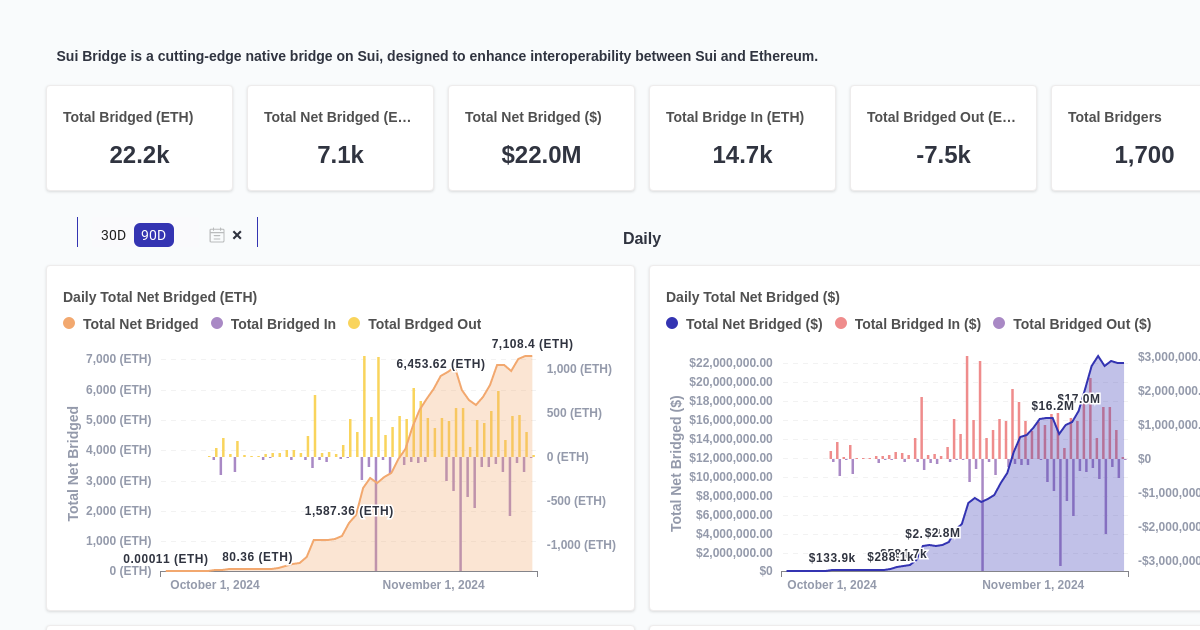This screenshot has width=1200, height=630.
Task: Open the Daily frequency selector
Action: click(642, 239)
